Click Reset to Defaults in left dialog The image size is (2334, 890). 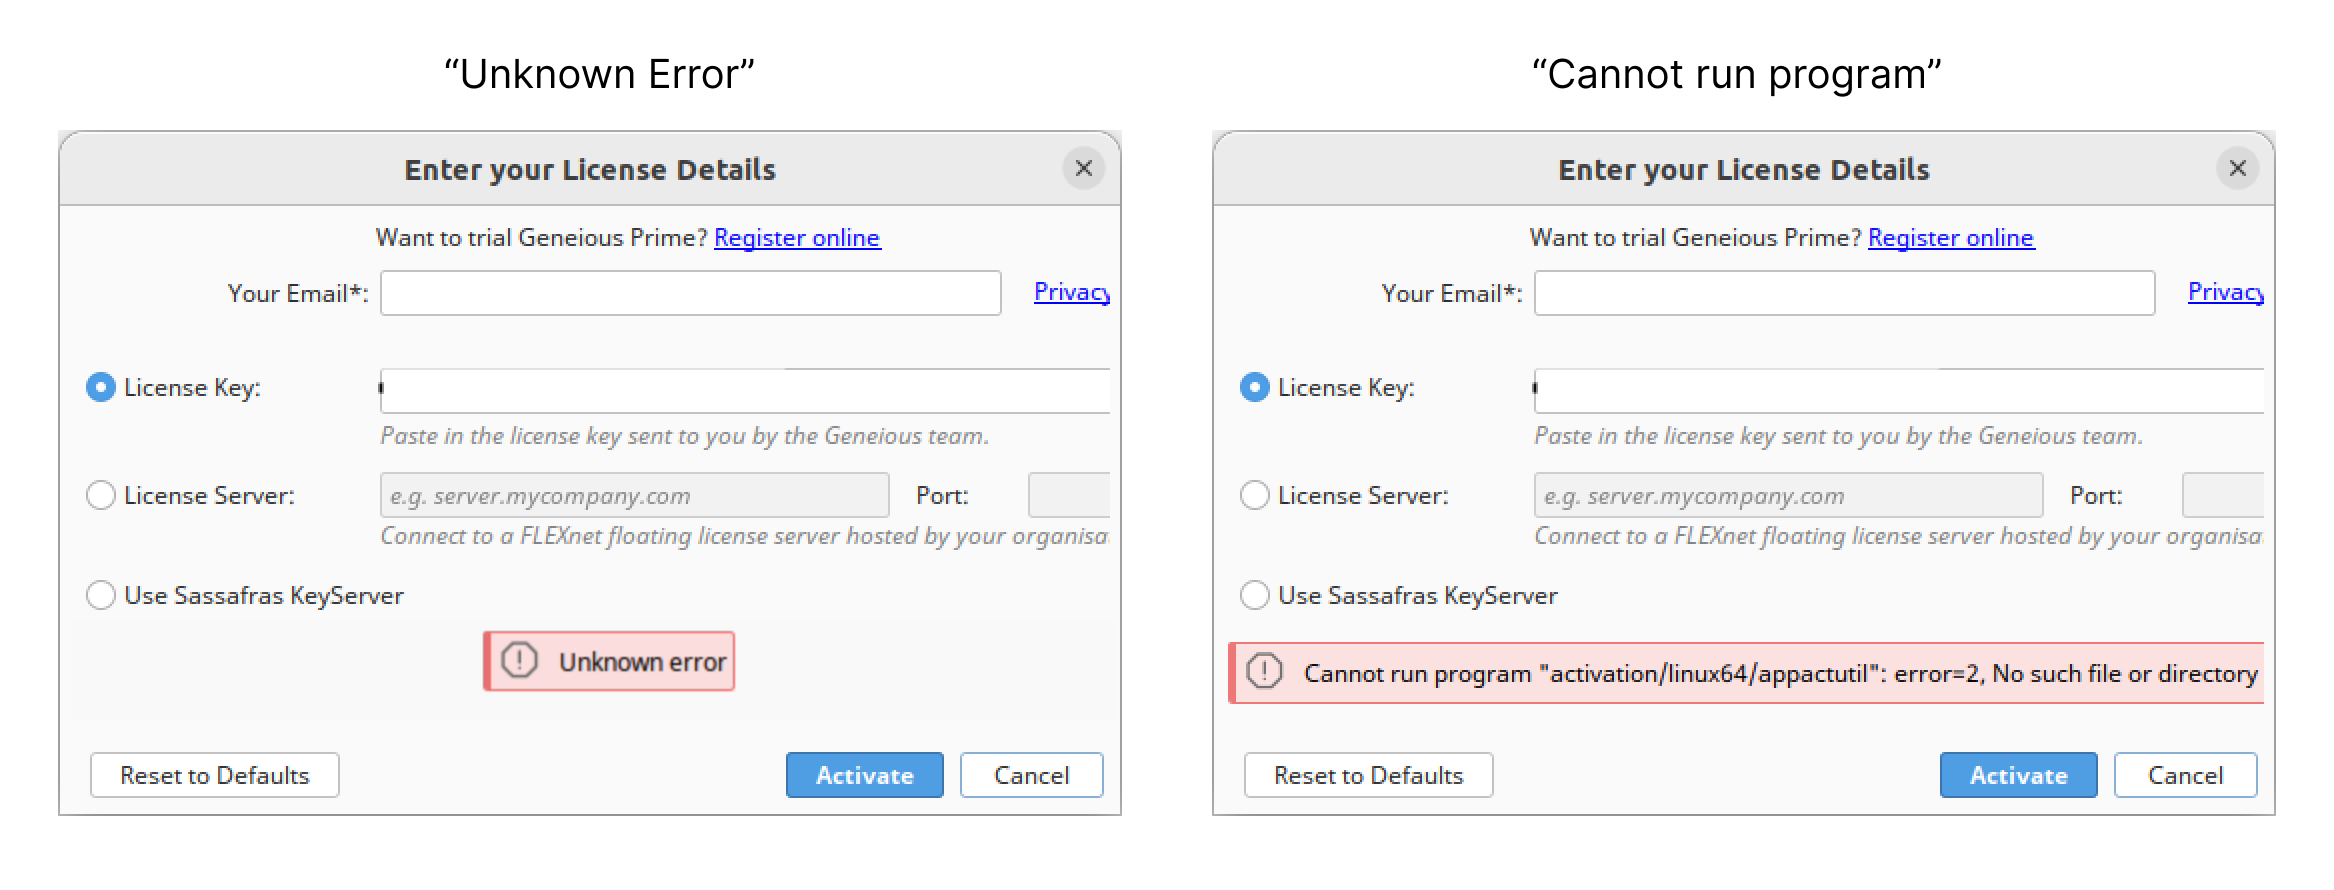tap(215, 775)
